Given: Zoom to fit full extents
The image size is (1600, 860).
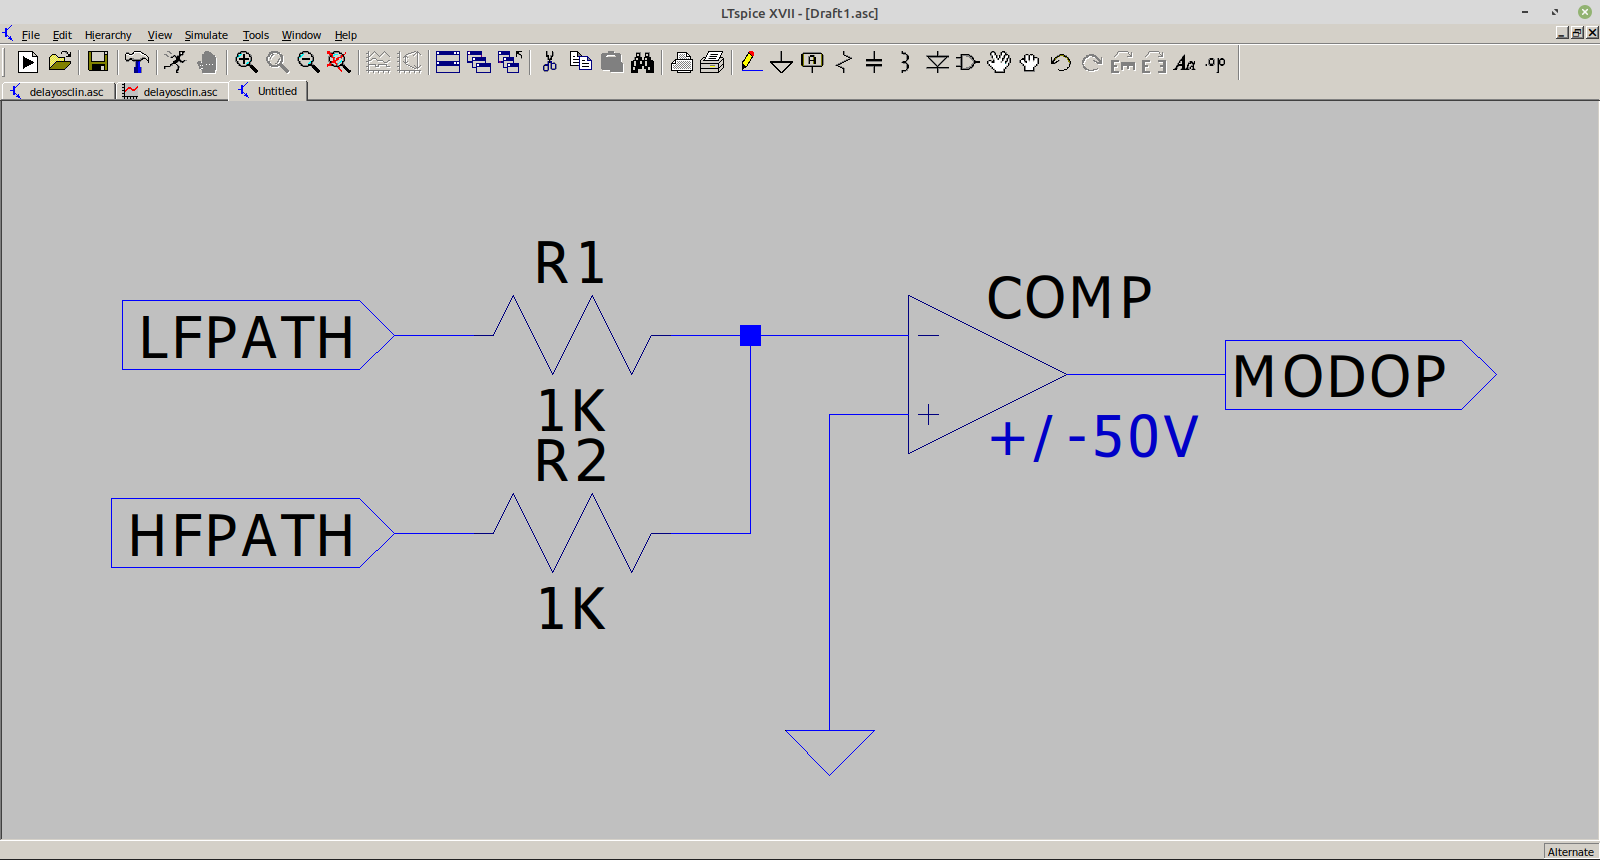Looking at the screenshot, I should (x=339, y=62).
